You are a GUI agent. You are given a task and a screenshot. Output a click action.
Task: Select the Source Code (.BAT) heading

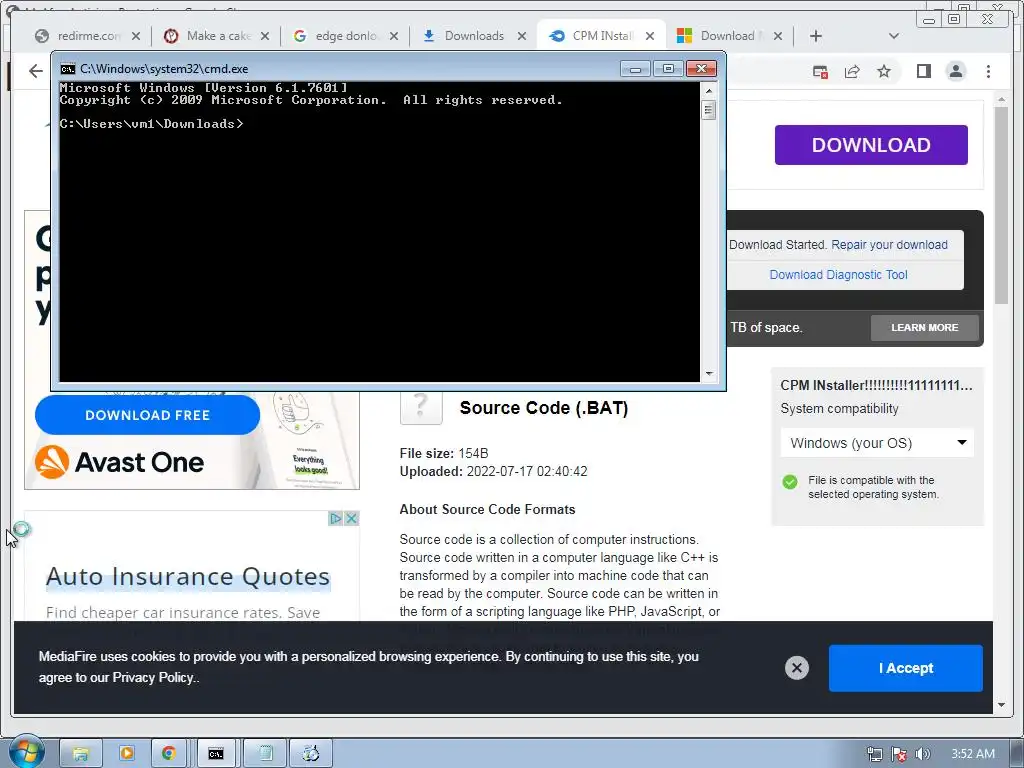click(x=543, y=408)
